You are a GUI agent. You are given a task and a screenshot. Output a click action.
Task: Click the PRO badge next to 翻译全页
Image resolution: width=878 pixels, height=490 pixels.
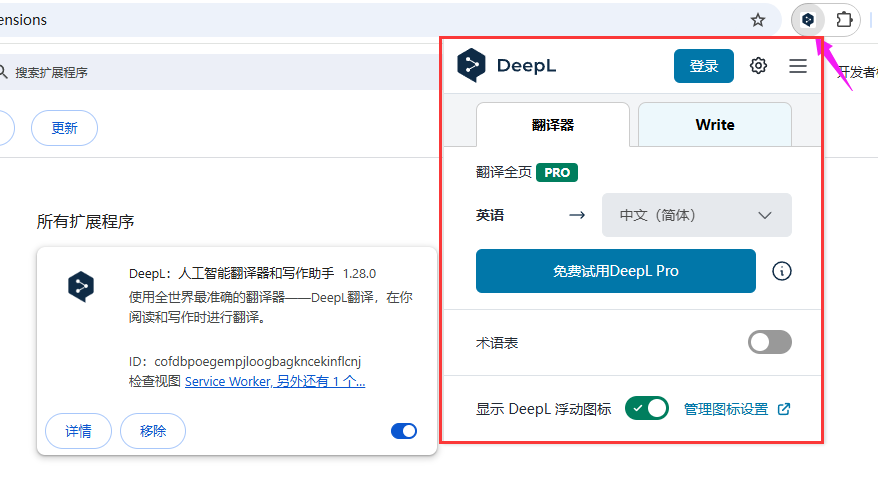tap(557, 172)
